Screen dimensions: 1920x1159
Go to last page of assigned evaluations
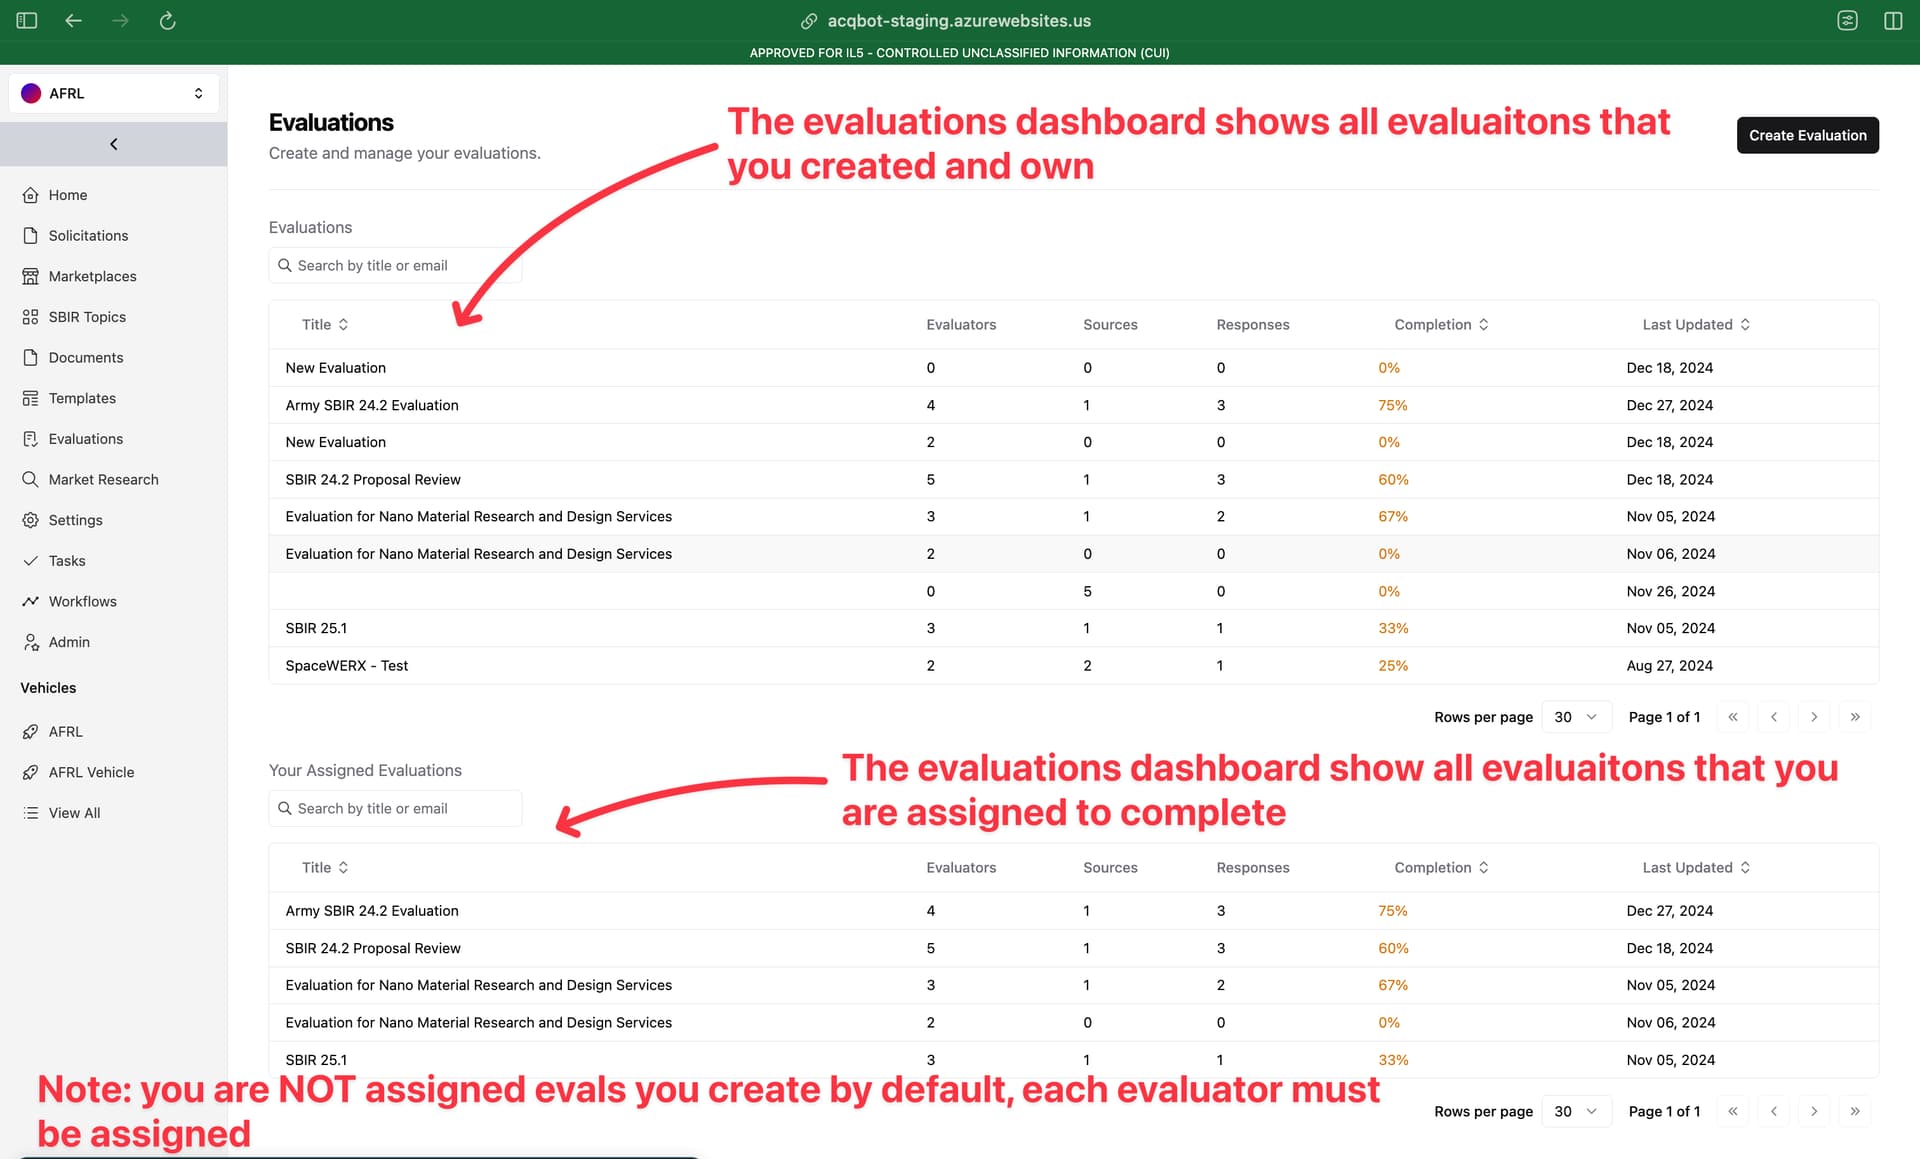tap(1855, 1111)
